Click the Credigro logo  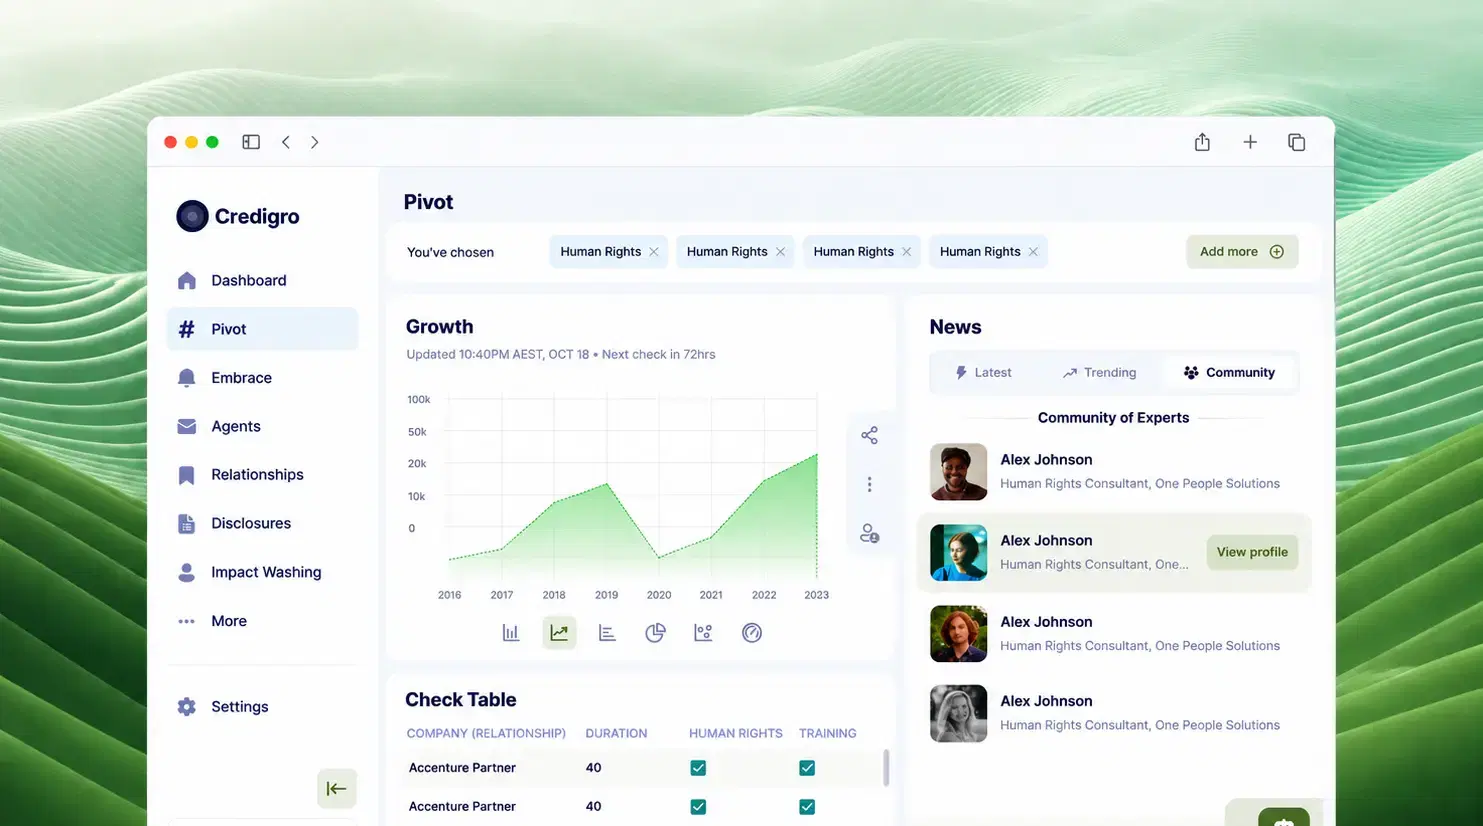(238, 216)
